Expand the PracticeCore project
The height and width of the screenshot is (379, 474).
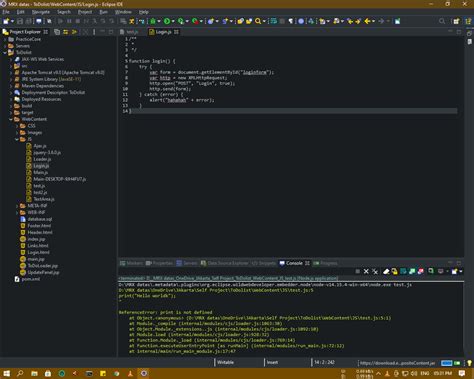(5, 39)
